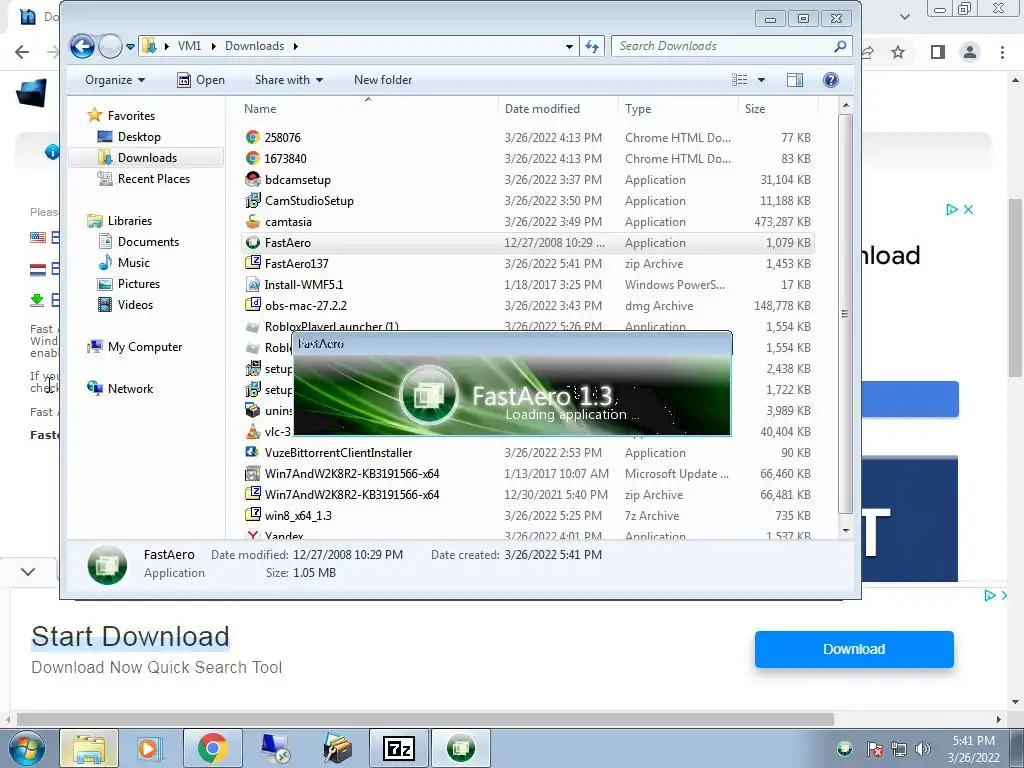Collapse Chrome downloads bar chevron
The image size is (1024, 768).
(x=27, y=571)
